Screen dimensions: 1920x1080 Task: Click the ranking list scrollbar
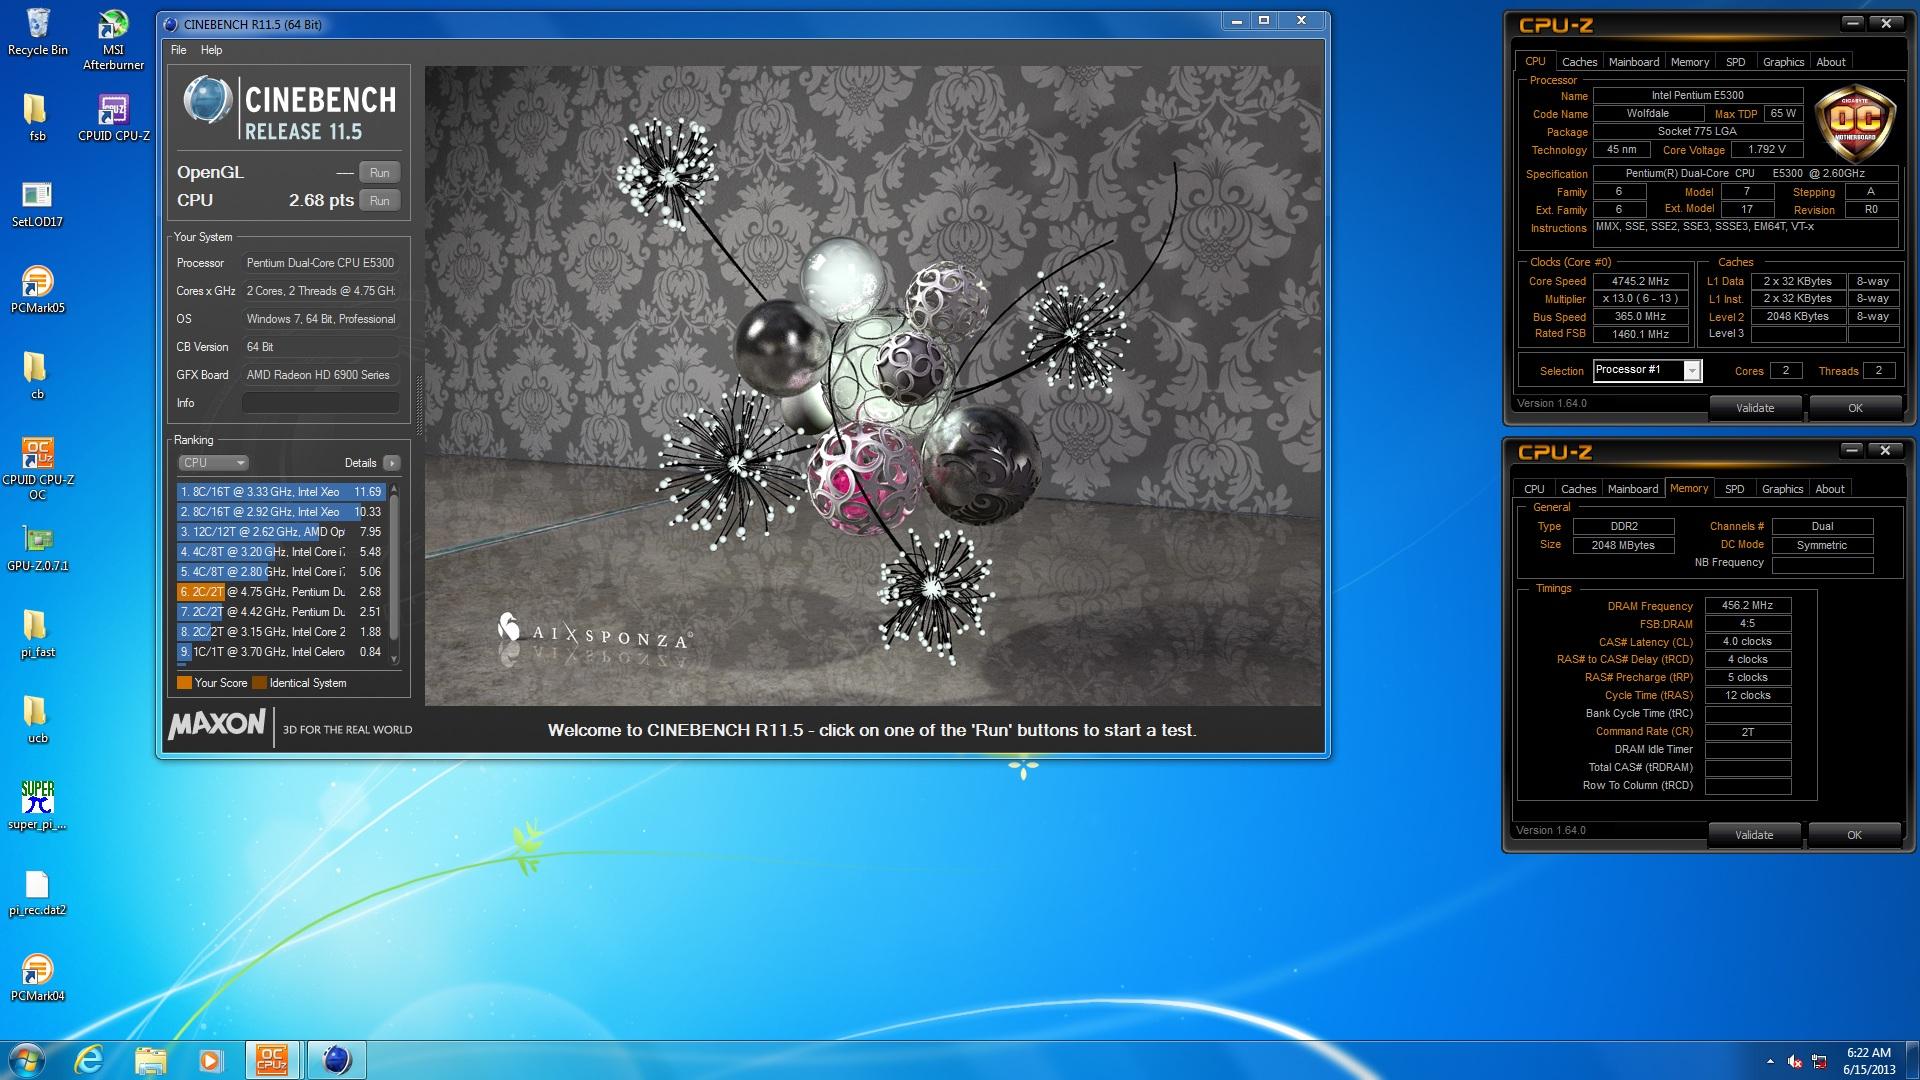[394, 575]
